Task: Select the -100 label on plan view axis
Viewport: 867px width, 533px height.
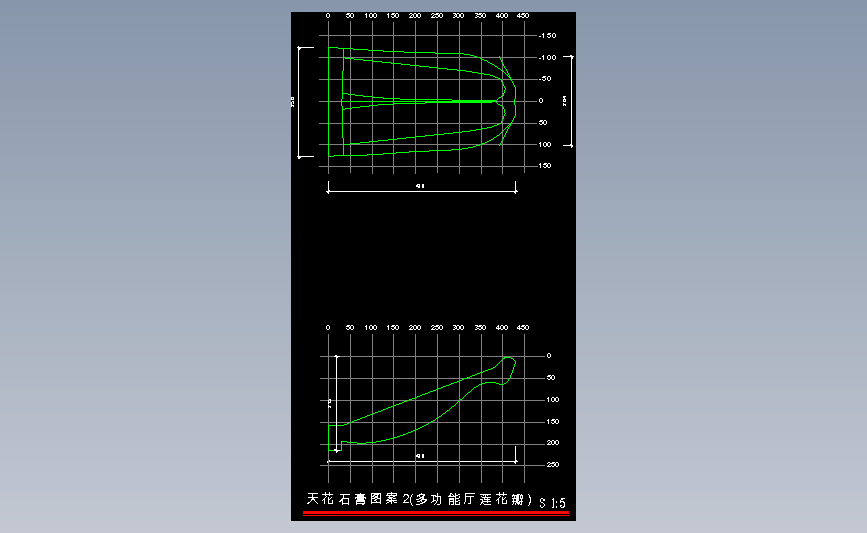Action: [x=547, y=58]
